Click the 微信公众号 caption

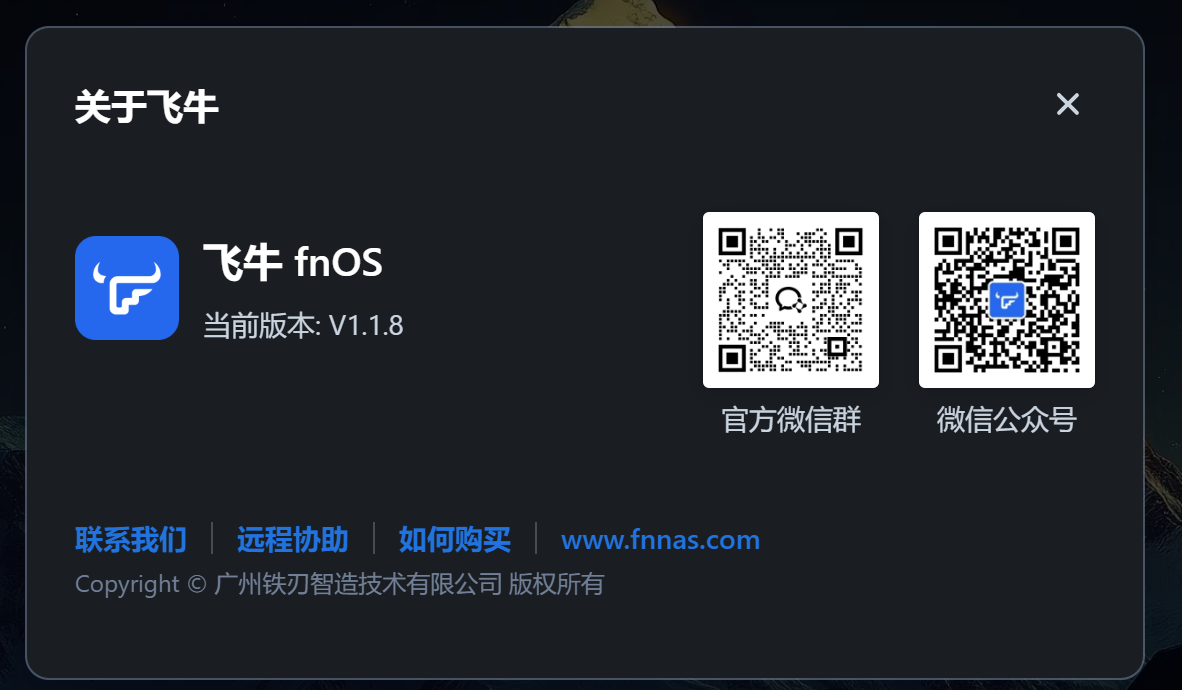[1006, 420]
